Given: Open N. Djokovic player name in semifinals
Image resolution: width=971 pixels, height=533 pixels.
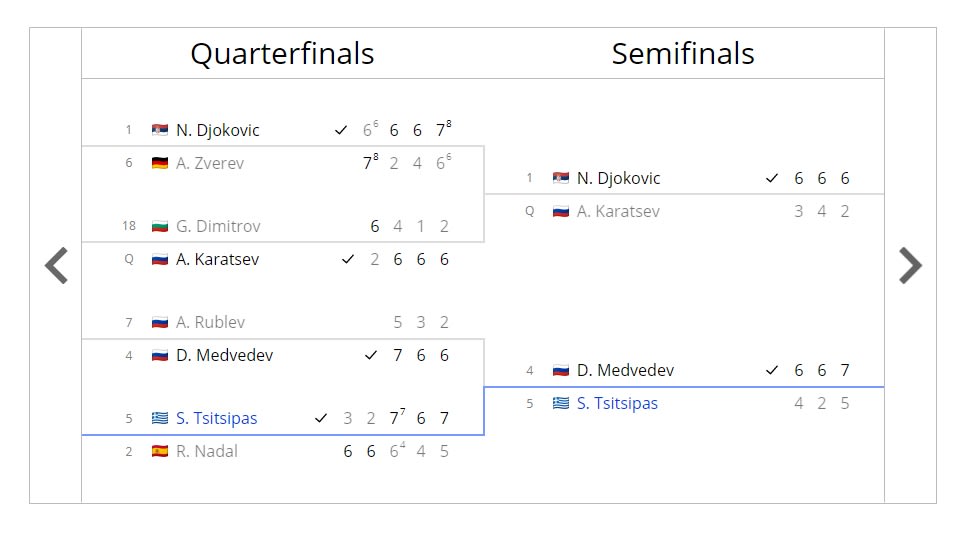Looking at the screenshot, I should [x=618, y=178].
